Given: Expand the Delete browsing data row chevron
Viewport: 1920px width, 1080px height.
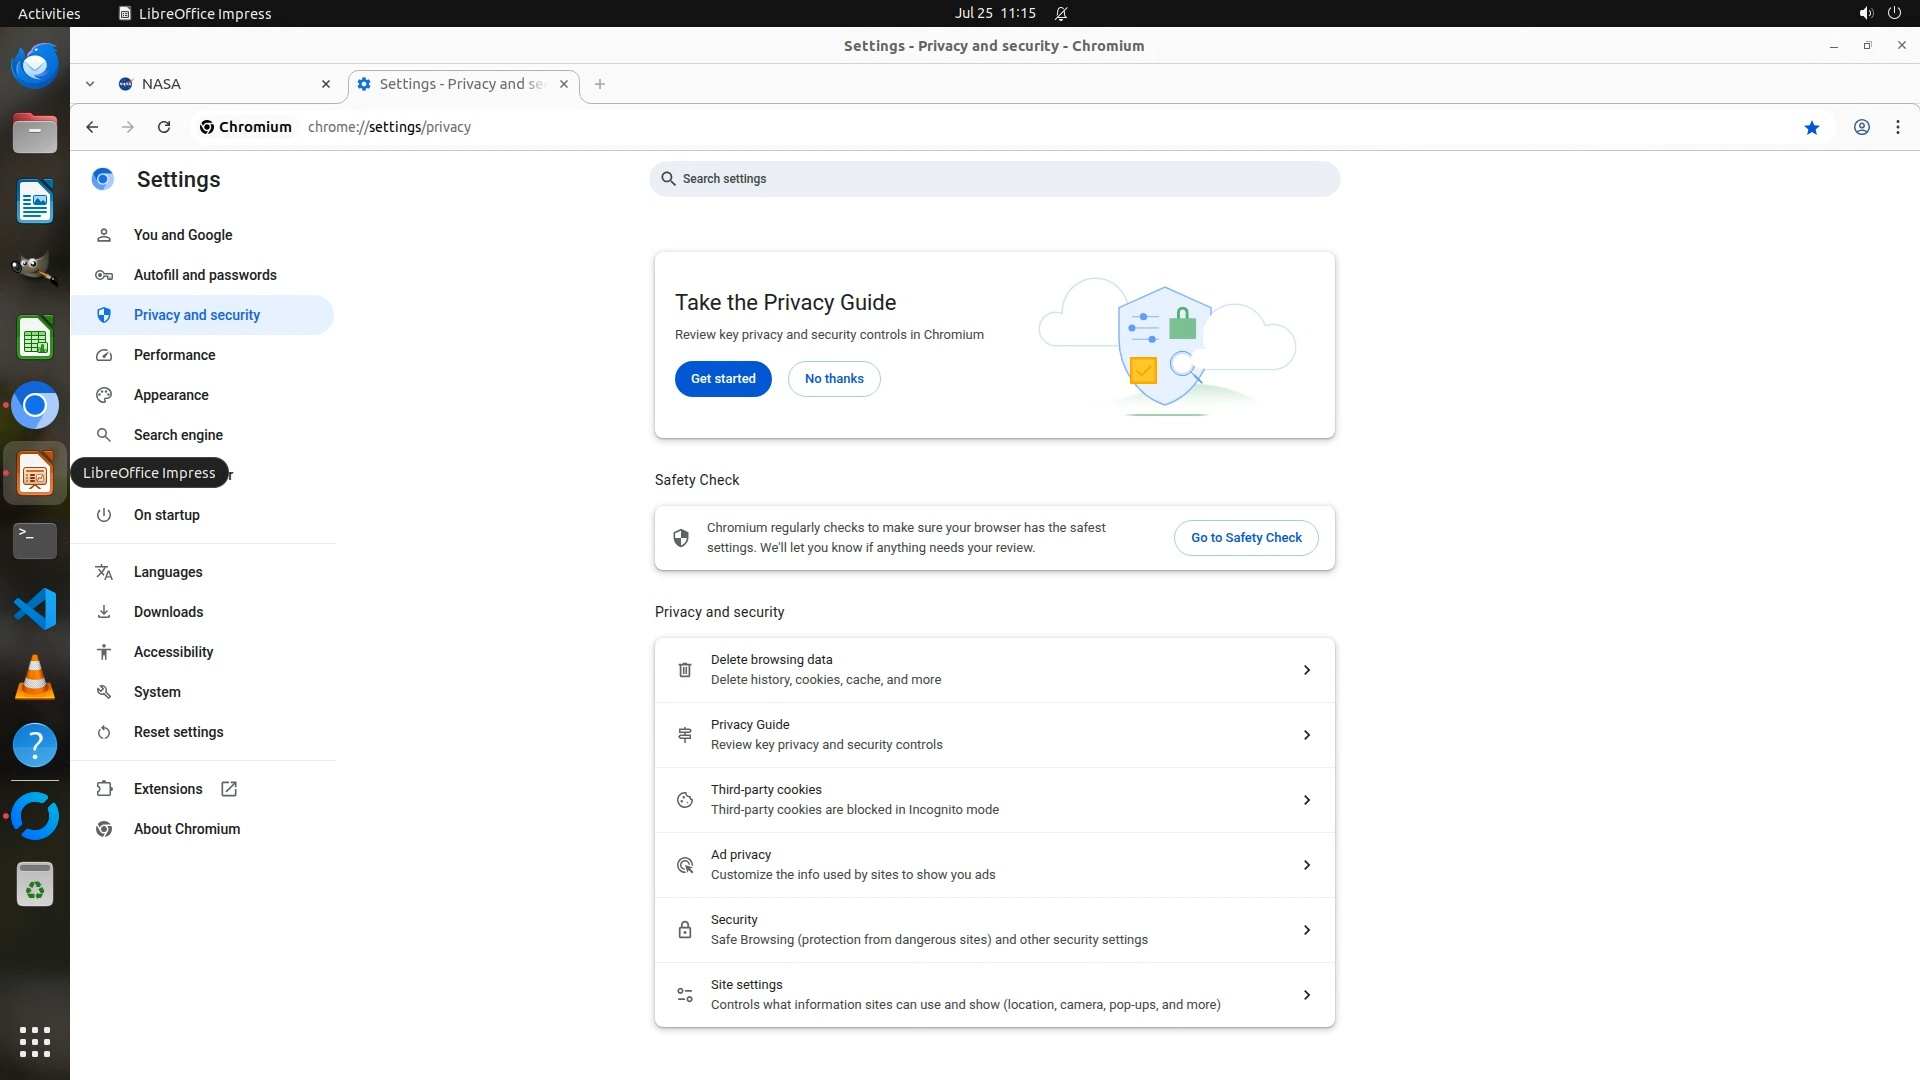Looking at the screenshot, I should 1306,670.
